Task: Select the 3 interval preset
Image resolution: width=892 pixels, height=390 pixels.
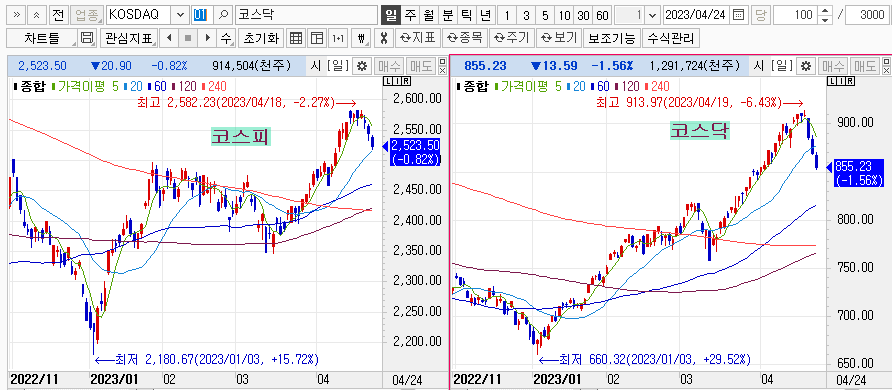Action: [526, 15]
